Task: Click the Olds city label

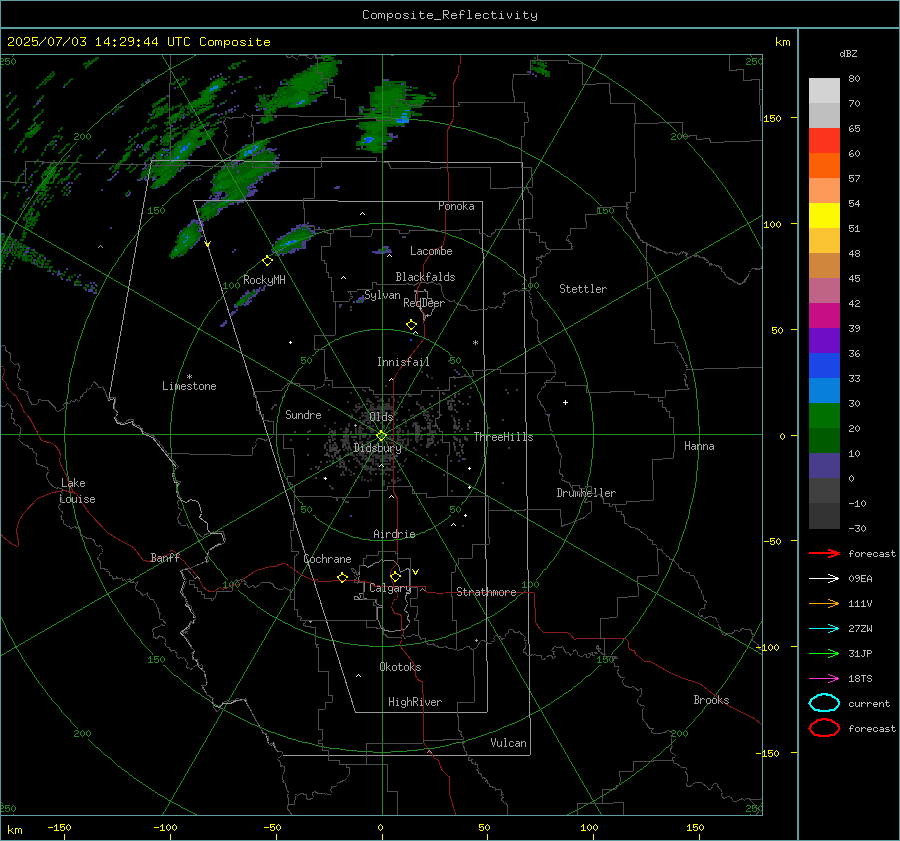Action: click(x=381, y=417)
